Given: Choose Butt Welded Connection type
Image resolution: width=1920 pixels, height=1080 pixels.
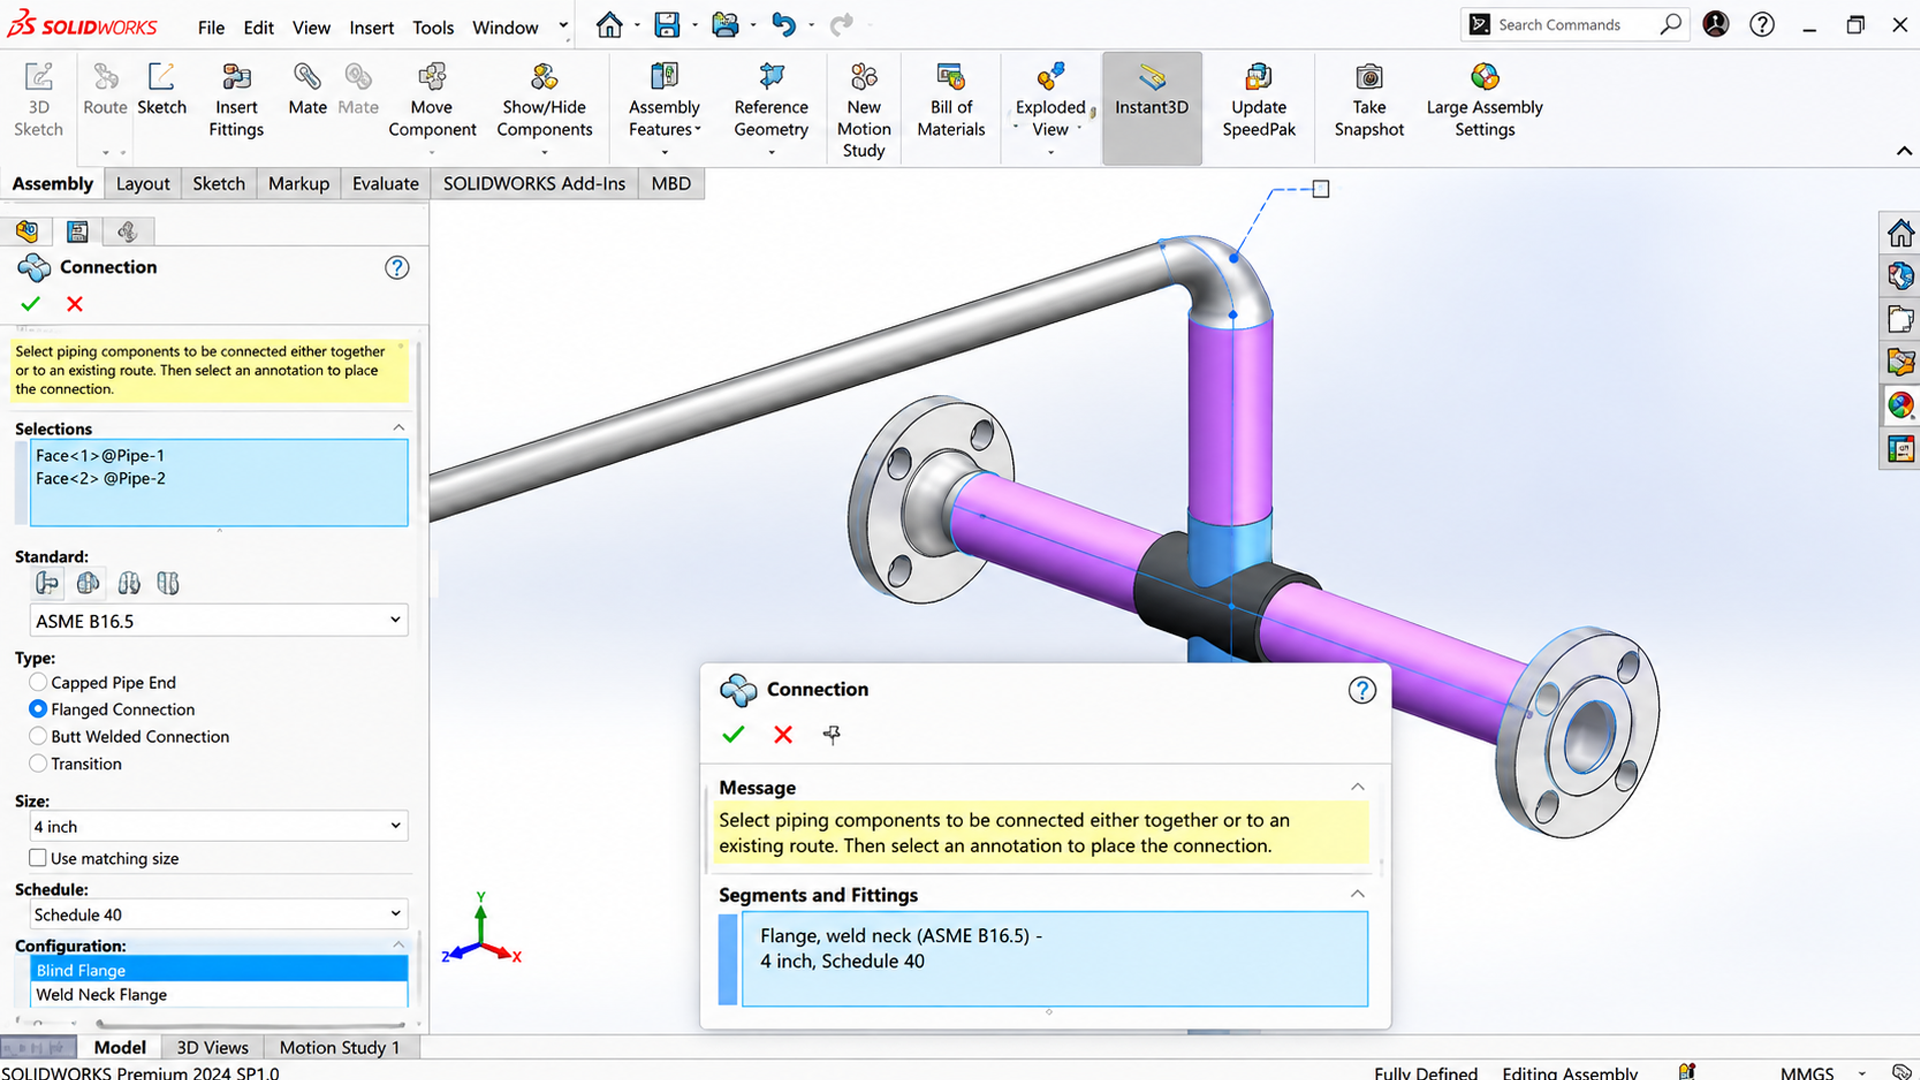Looking at the screenshot, I should (38, 736).
